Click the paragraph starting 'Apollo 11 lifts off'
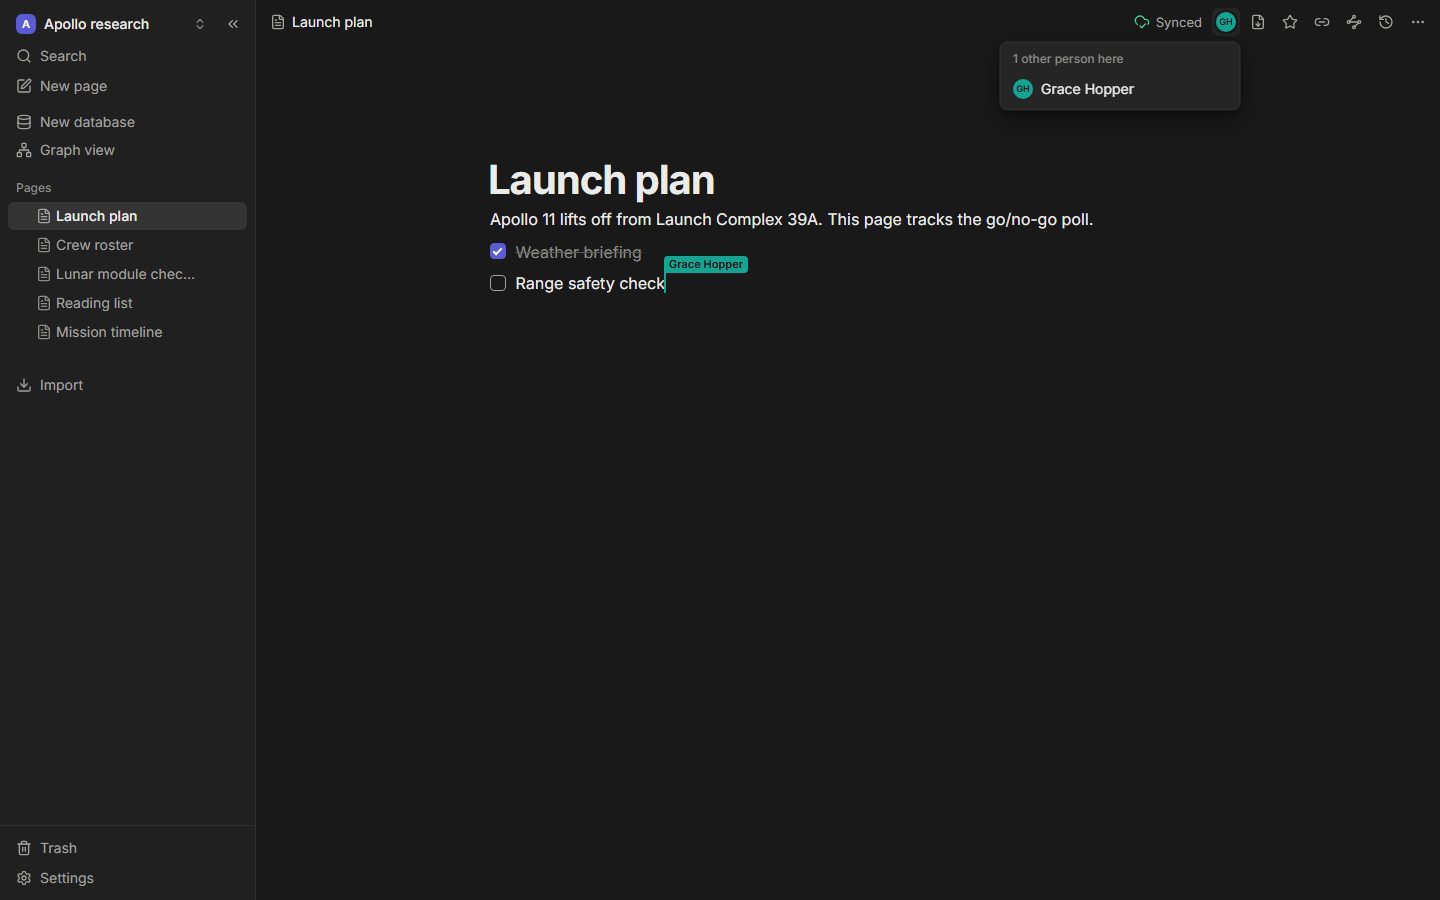This screenshot has height=900, width=1440. pos(791,219)
